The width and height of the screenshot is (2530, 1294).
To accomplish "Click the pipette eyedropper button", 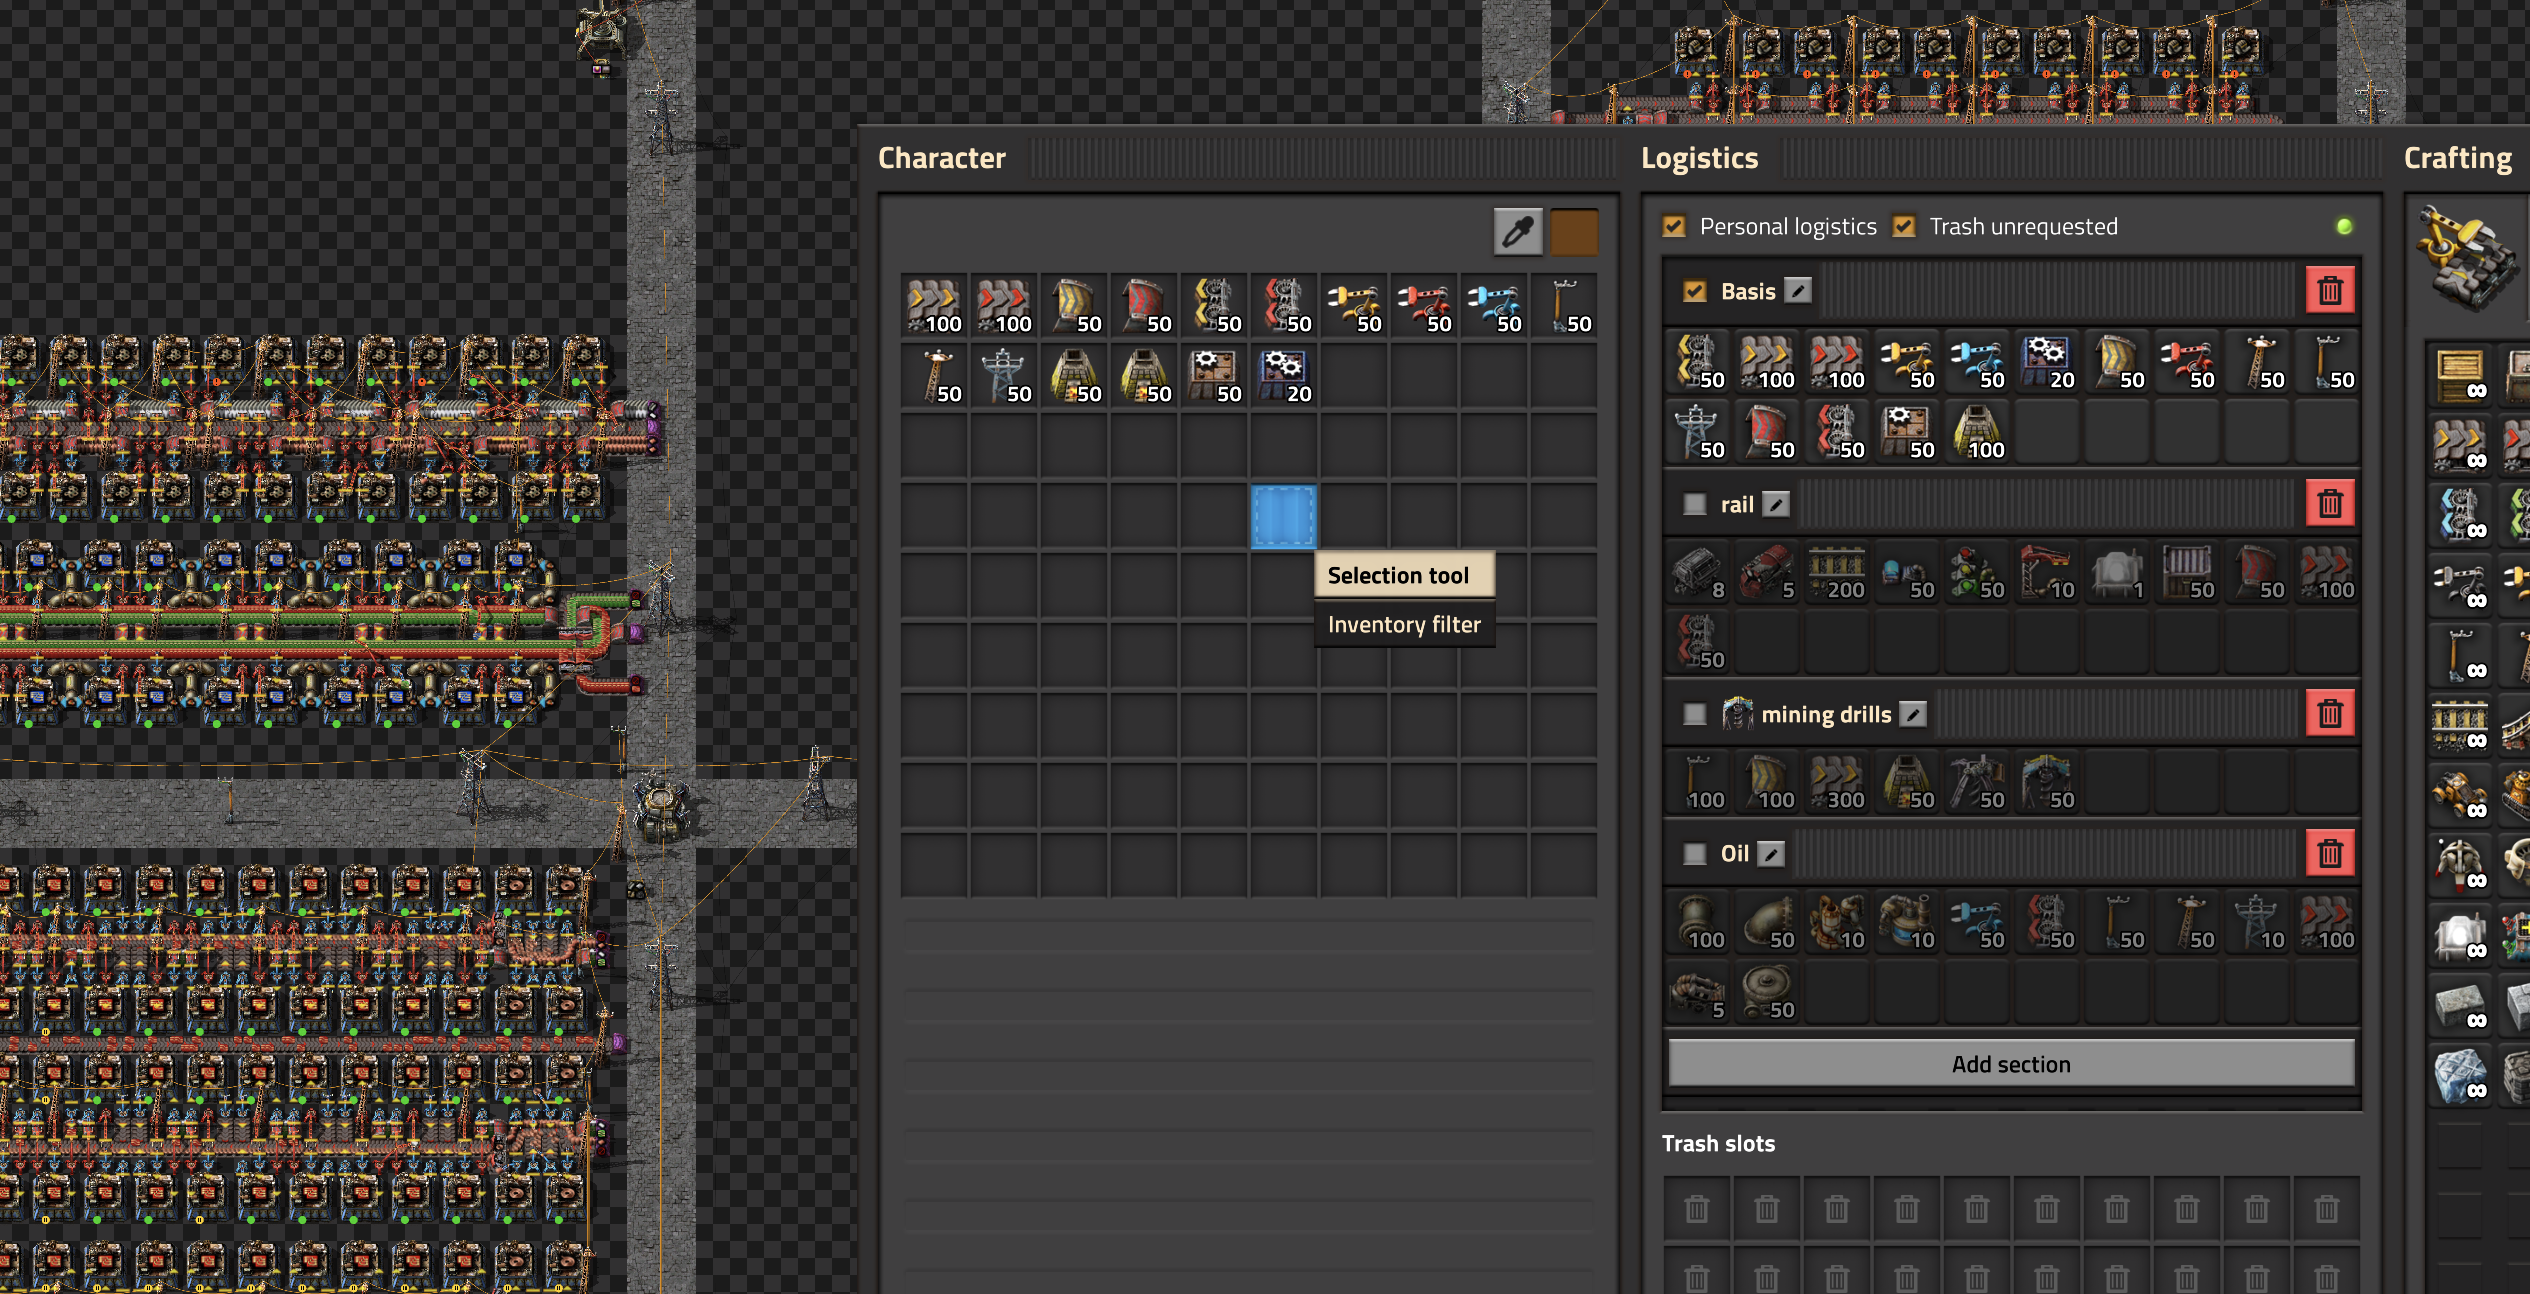I will (1517, 232).
